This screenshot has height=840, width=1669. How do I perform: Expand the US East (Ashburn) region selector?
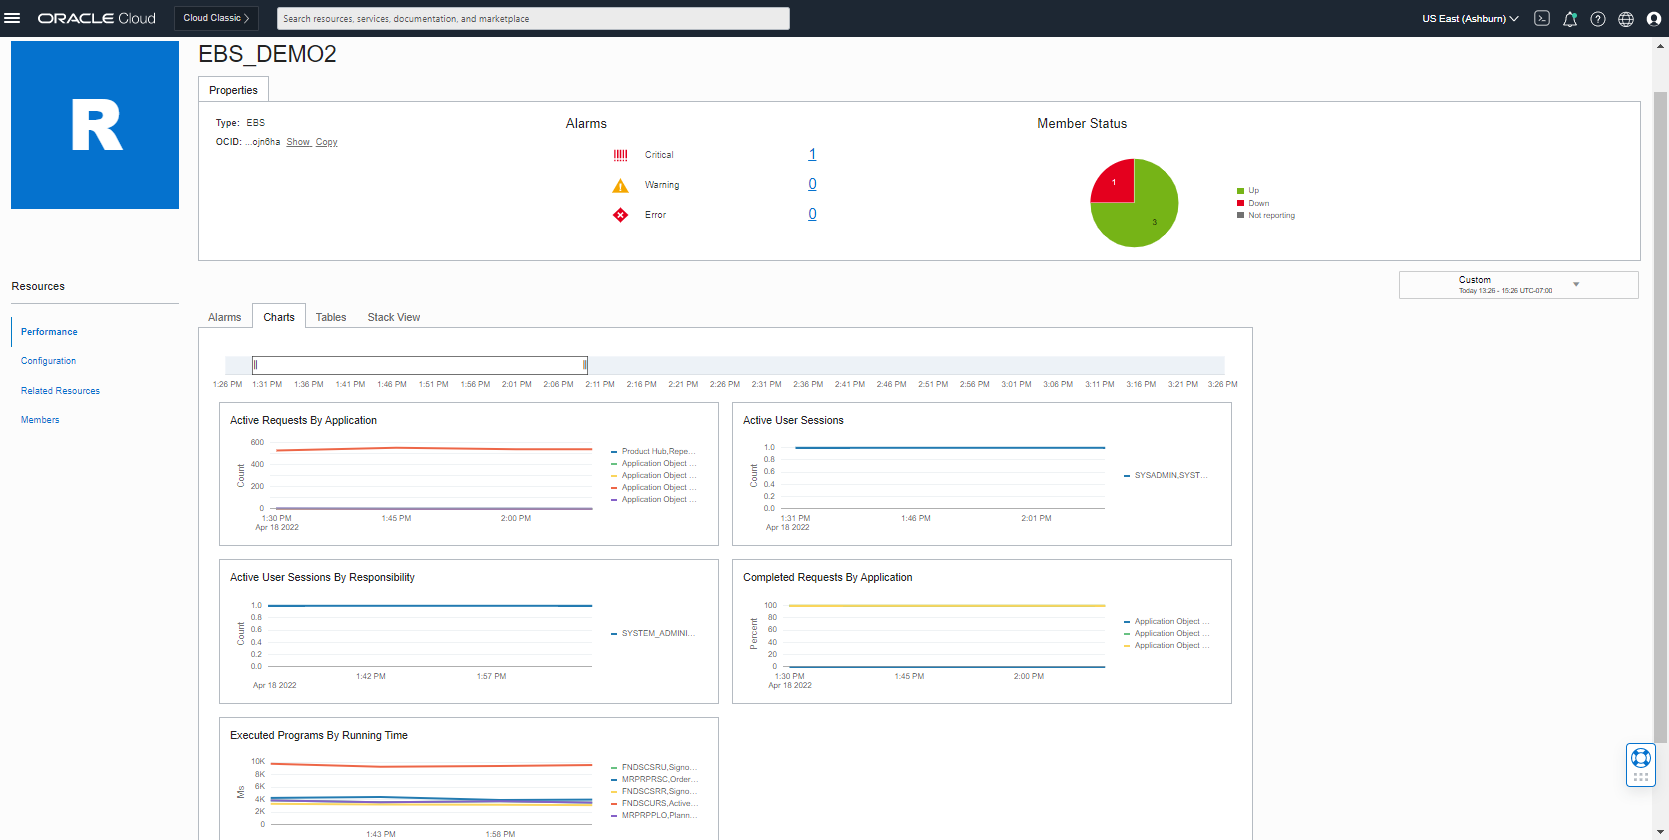[x=1470, y=19]
